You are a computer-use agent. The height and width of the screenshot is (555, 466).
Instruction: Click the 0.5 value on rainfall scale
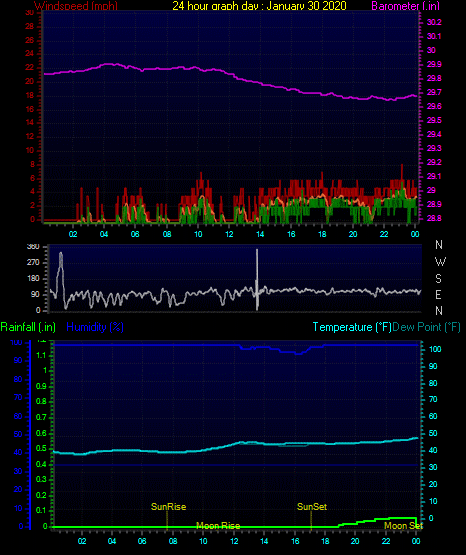(41, 448)
